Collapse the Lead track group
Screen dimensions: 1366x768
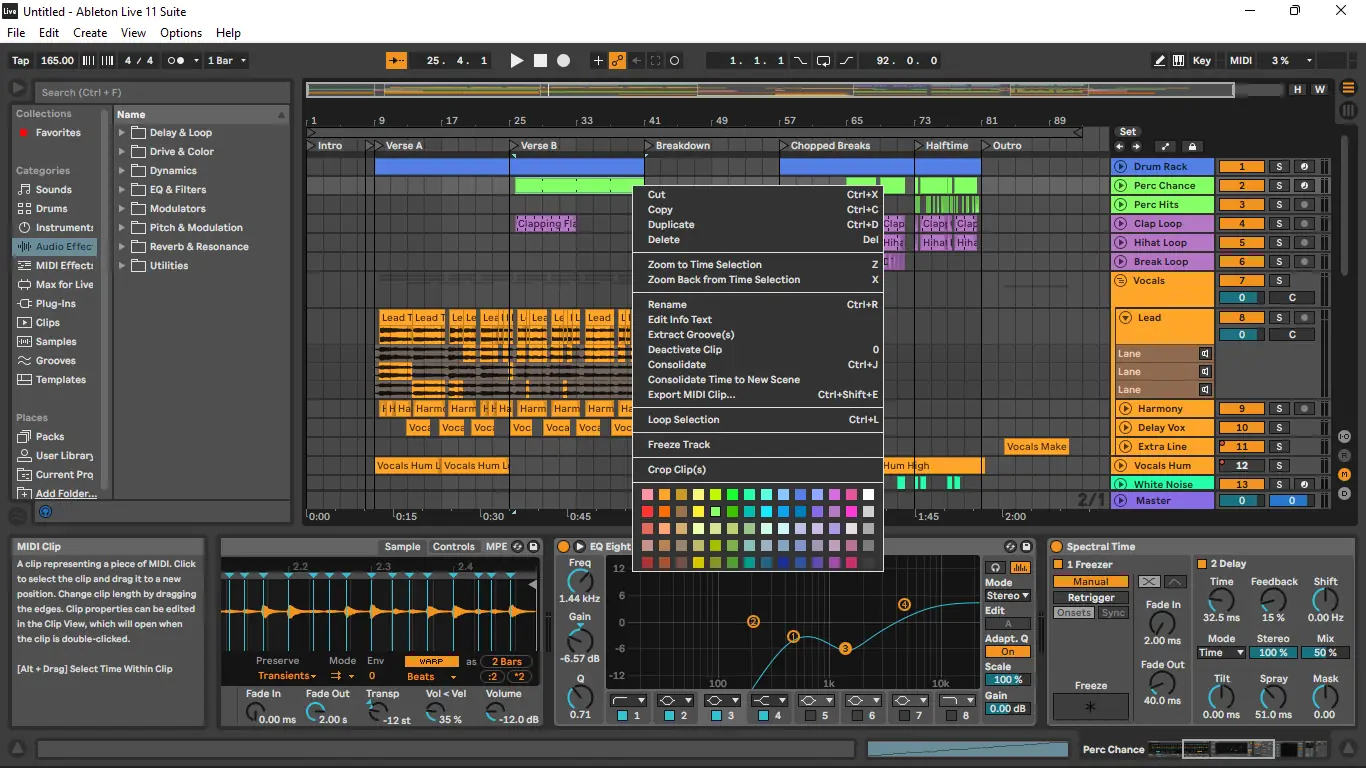click(1124, 318)
